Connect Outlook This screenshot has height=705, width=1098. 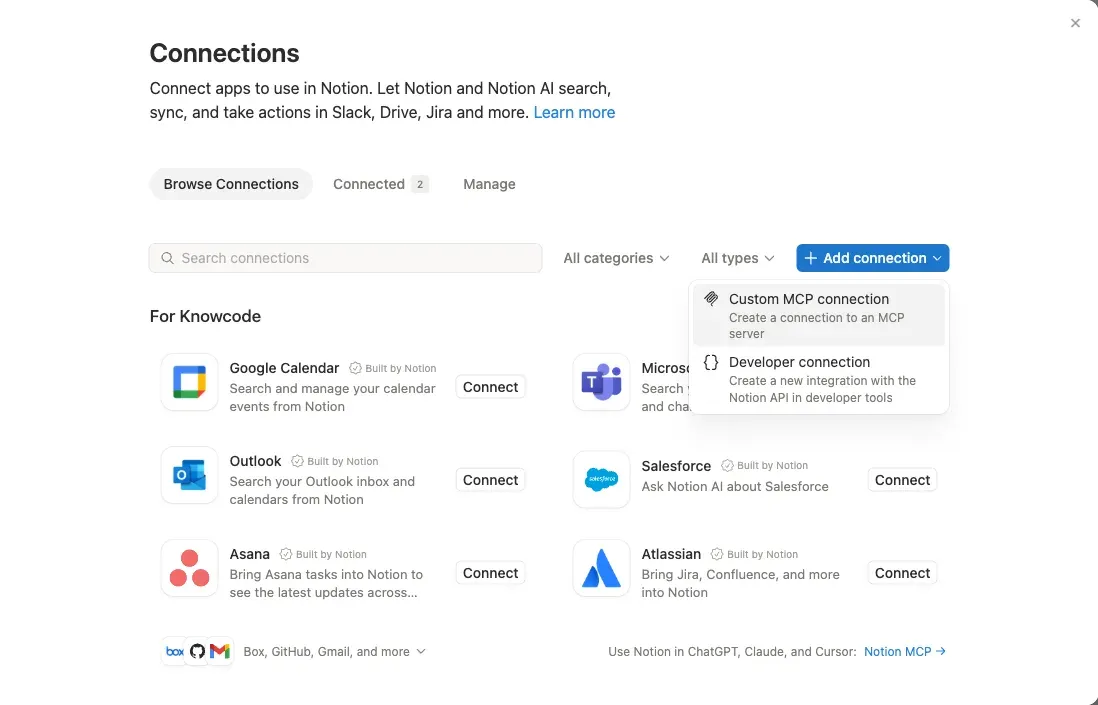490,480
